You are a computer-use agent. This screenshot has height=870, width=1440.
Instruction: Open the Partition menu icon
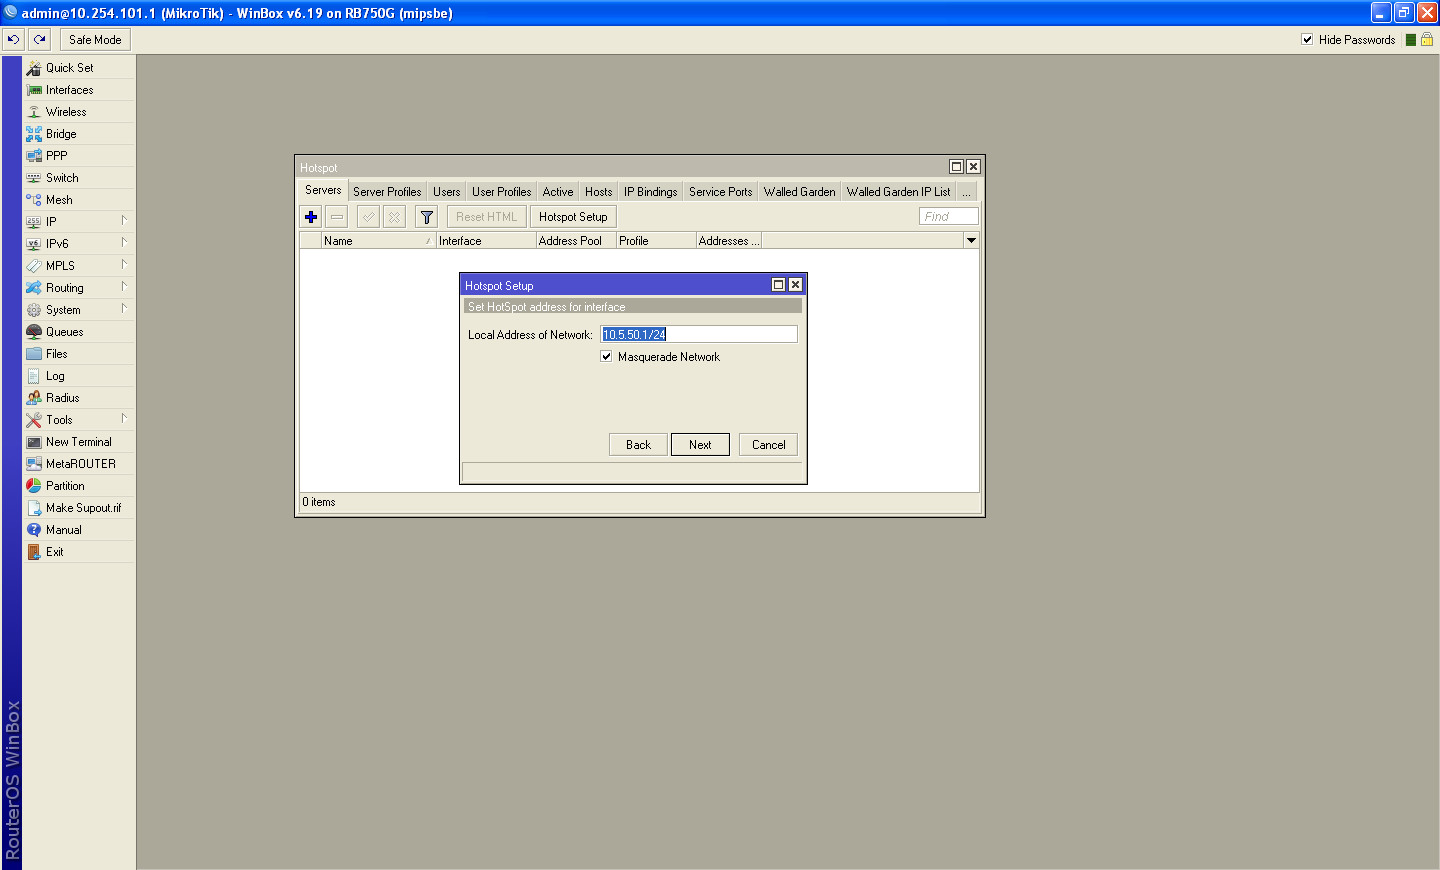coord(34,486)
